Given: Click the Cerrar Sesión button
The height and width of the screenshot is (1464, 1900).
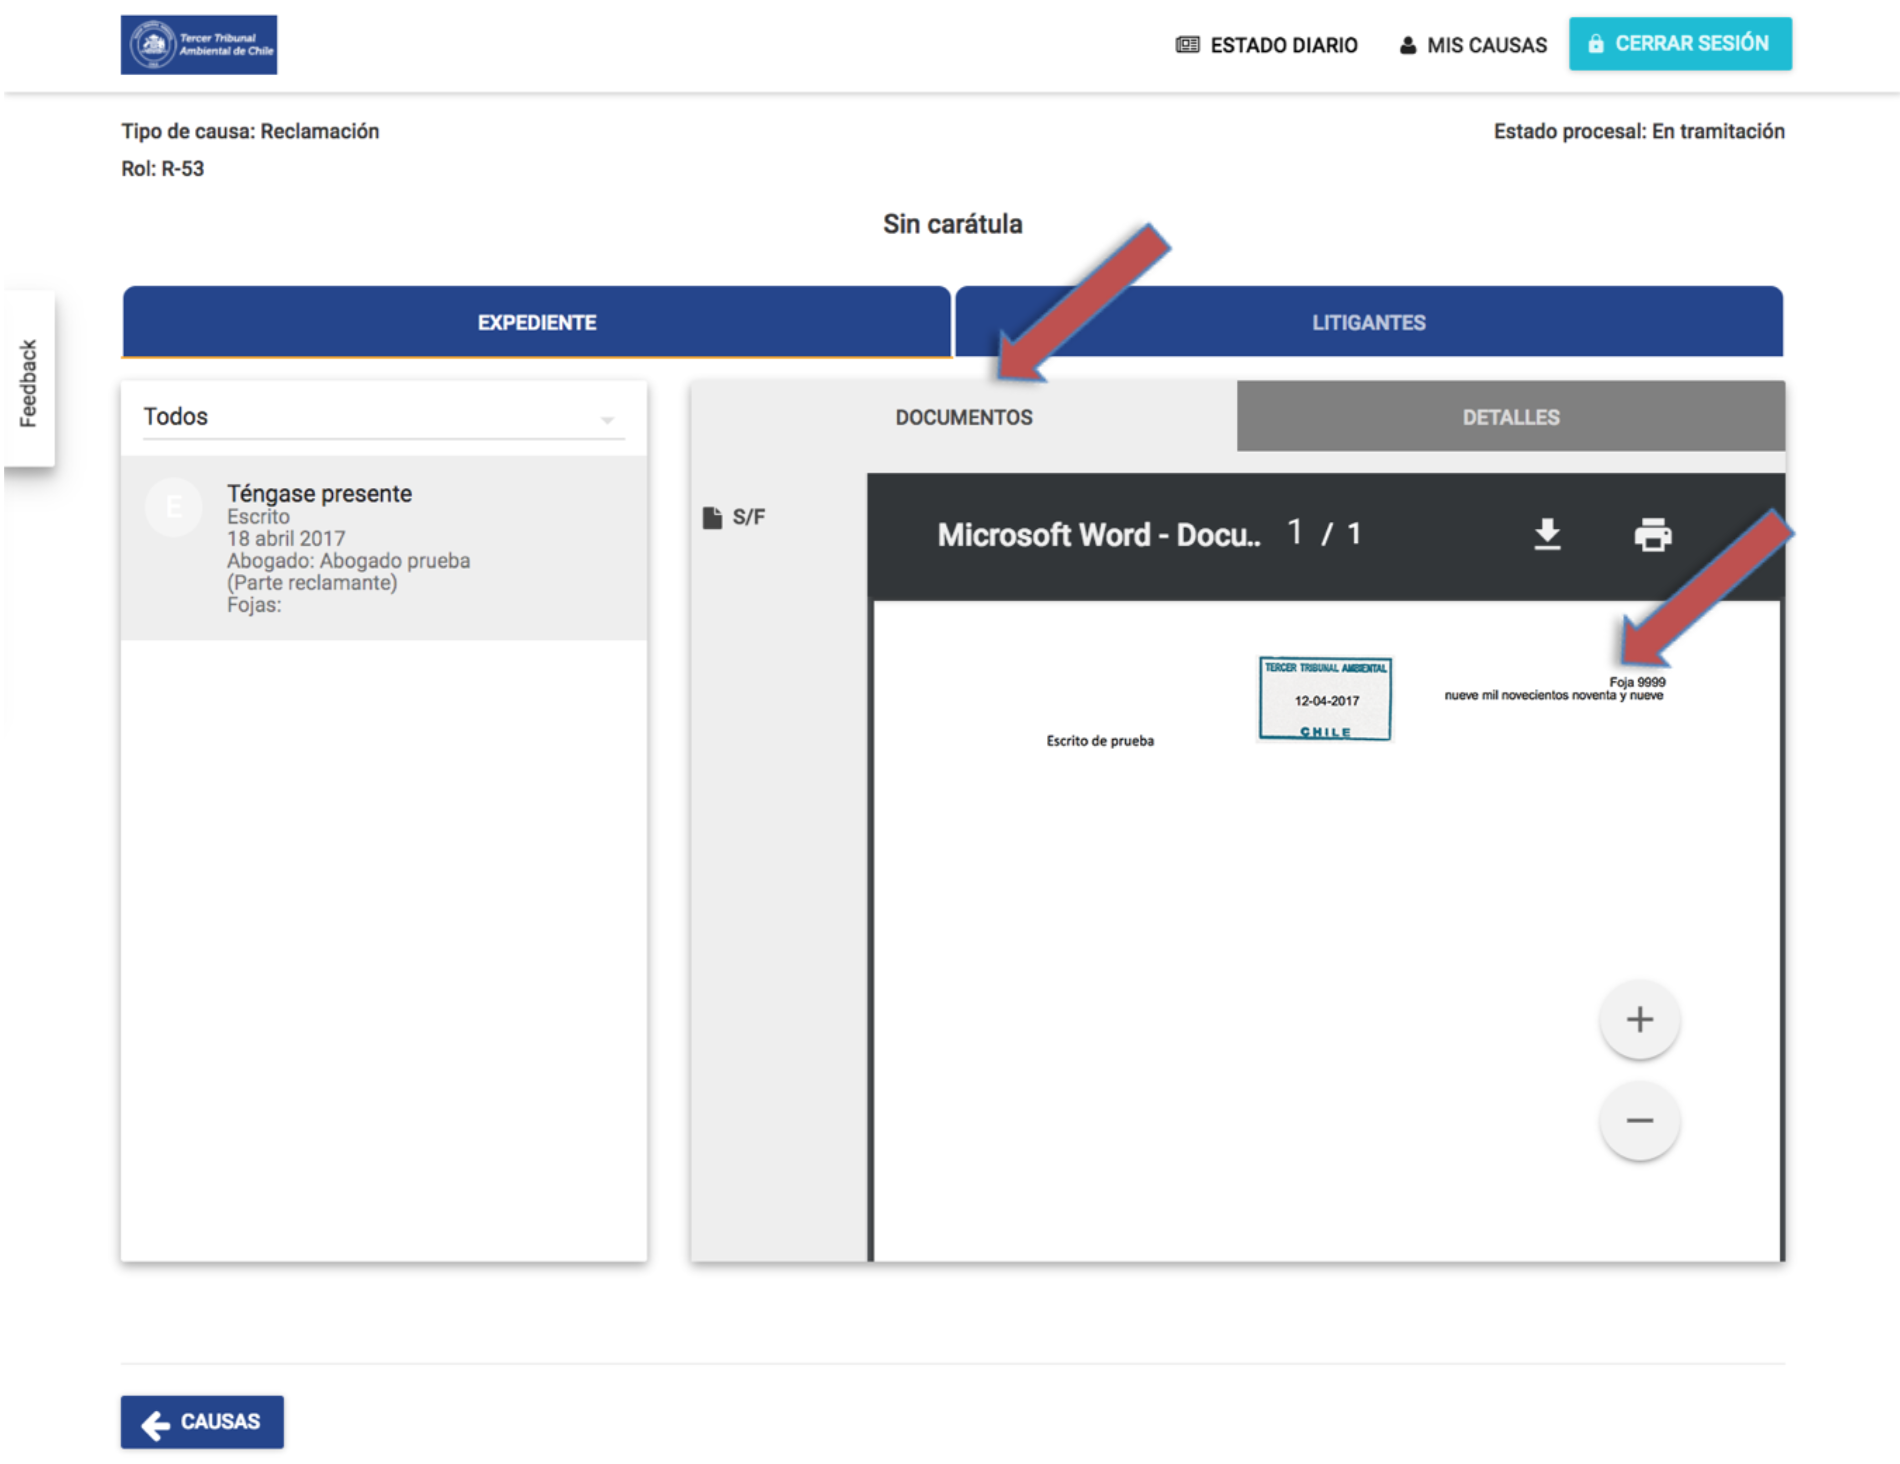Looking at the screenshot, I should 1679,44.
